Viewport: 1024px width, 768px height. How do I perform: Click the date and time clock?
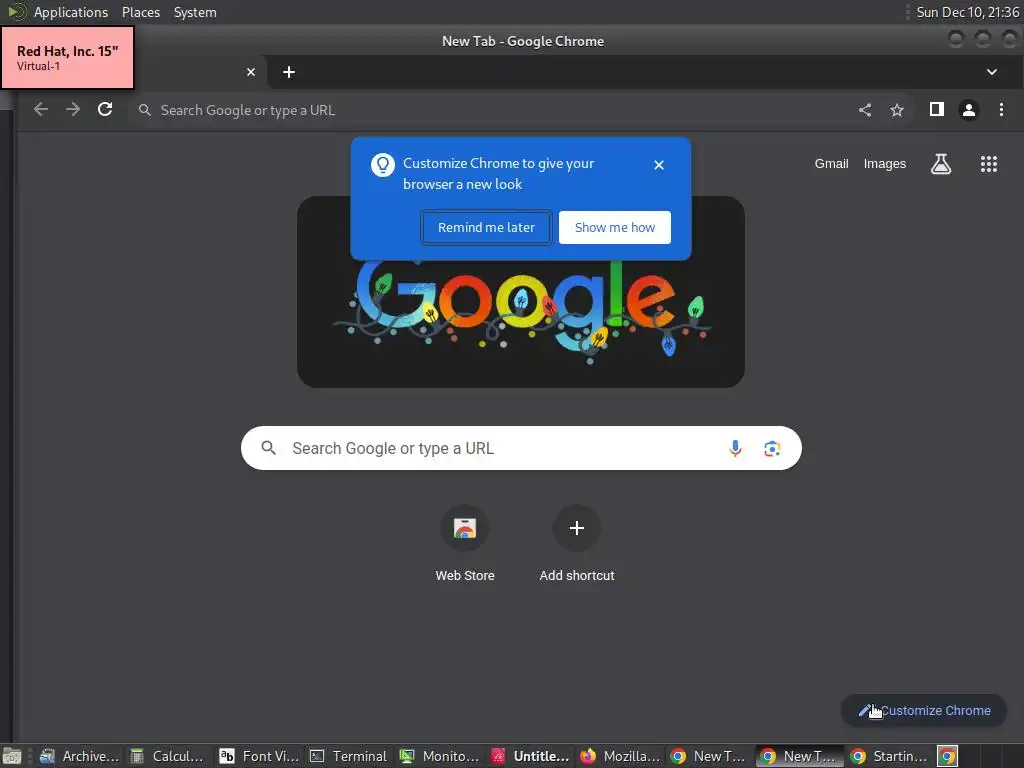(x=967, y=12)
